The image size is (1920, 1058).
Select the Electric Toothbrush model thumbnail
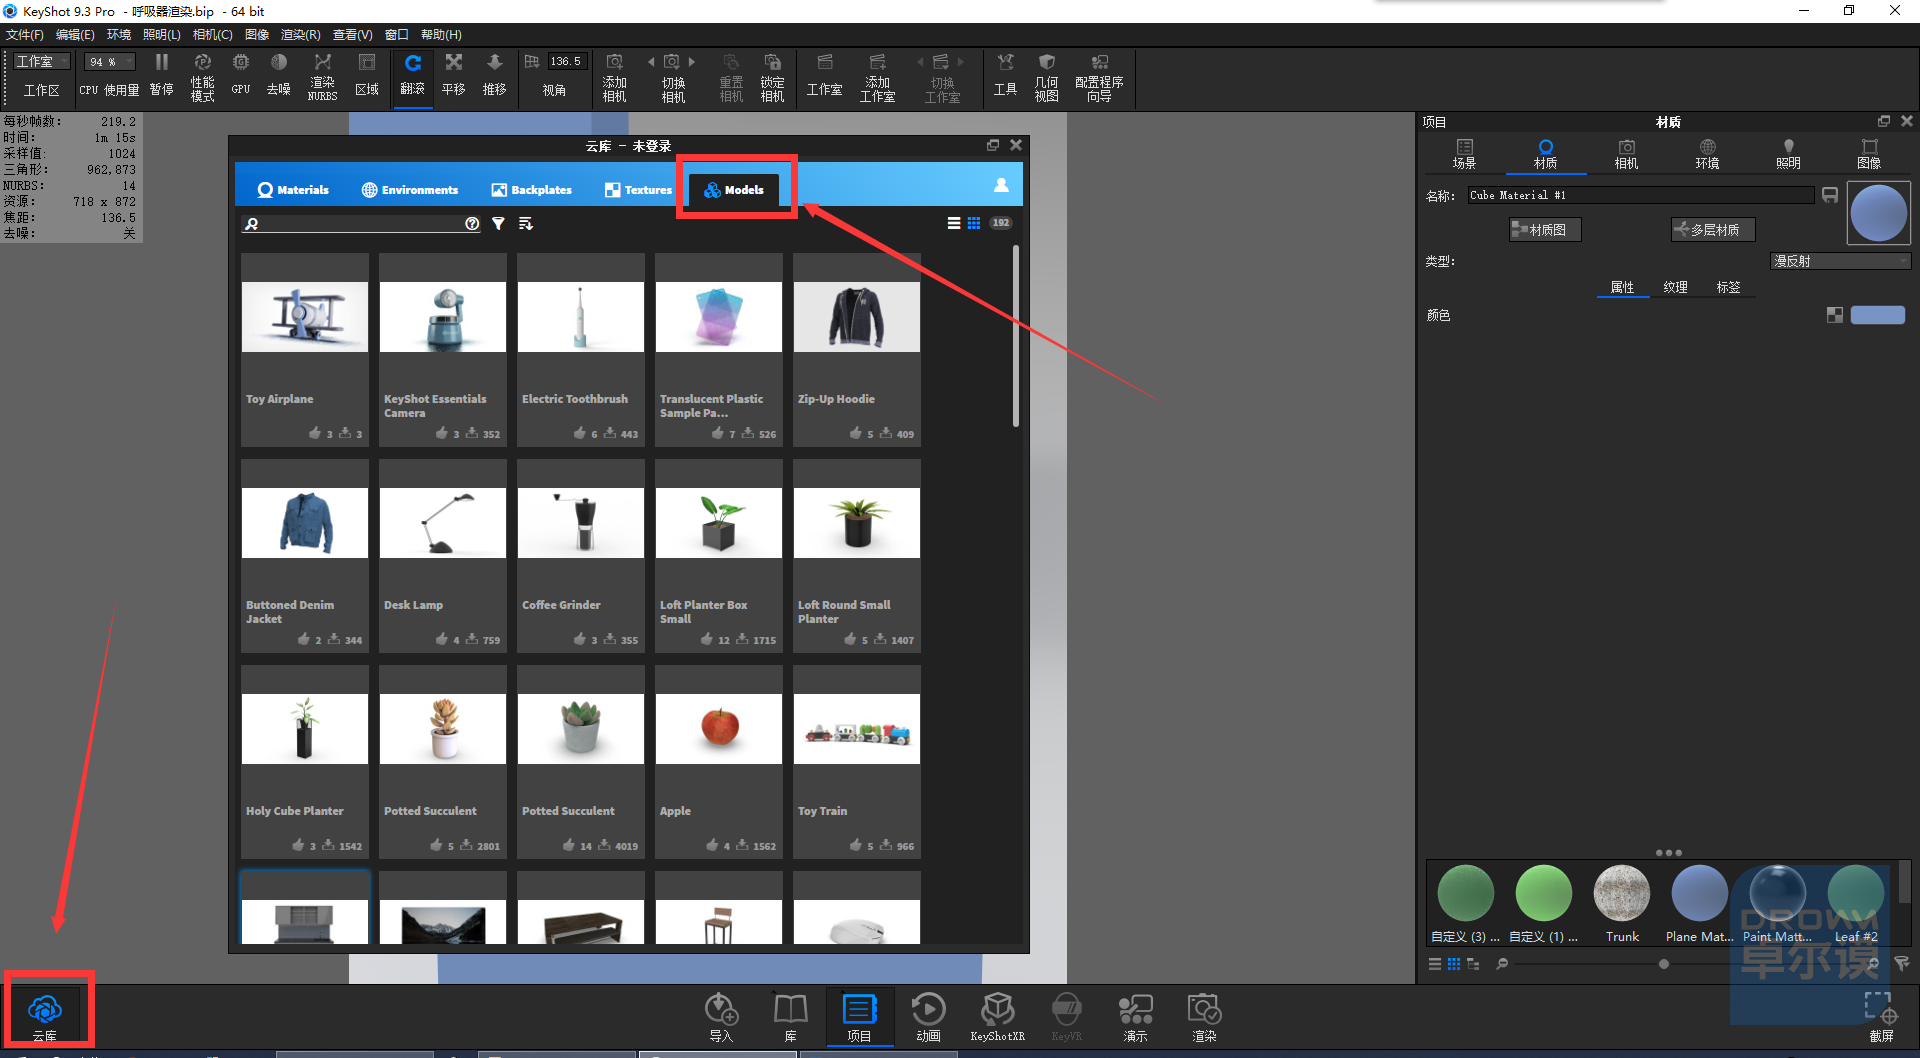(581, 317)
